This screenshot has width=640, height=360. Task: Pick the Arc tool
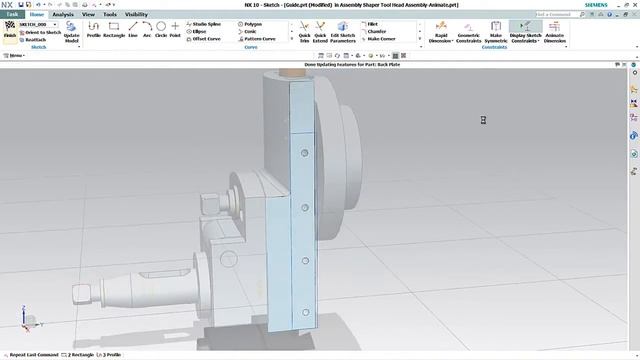[x=147, y=30]
